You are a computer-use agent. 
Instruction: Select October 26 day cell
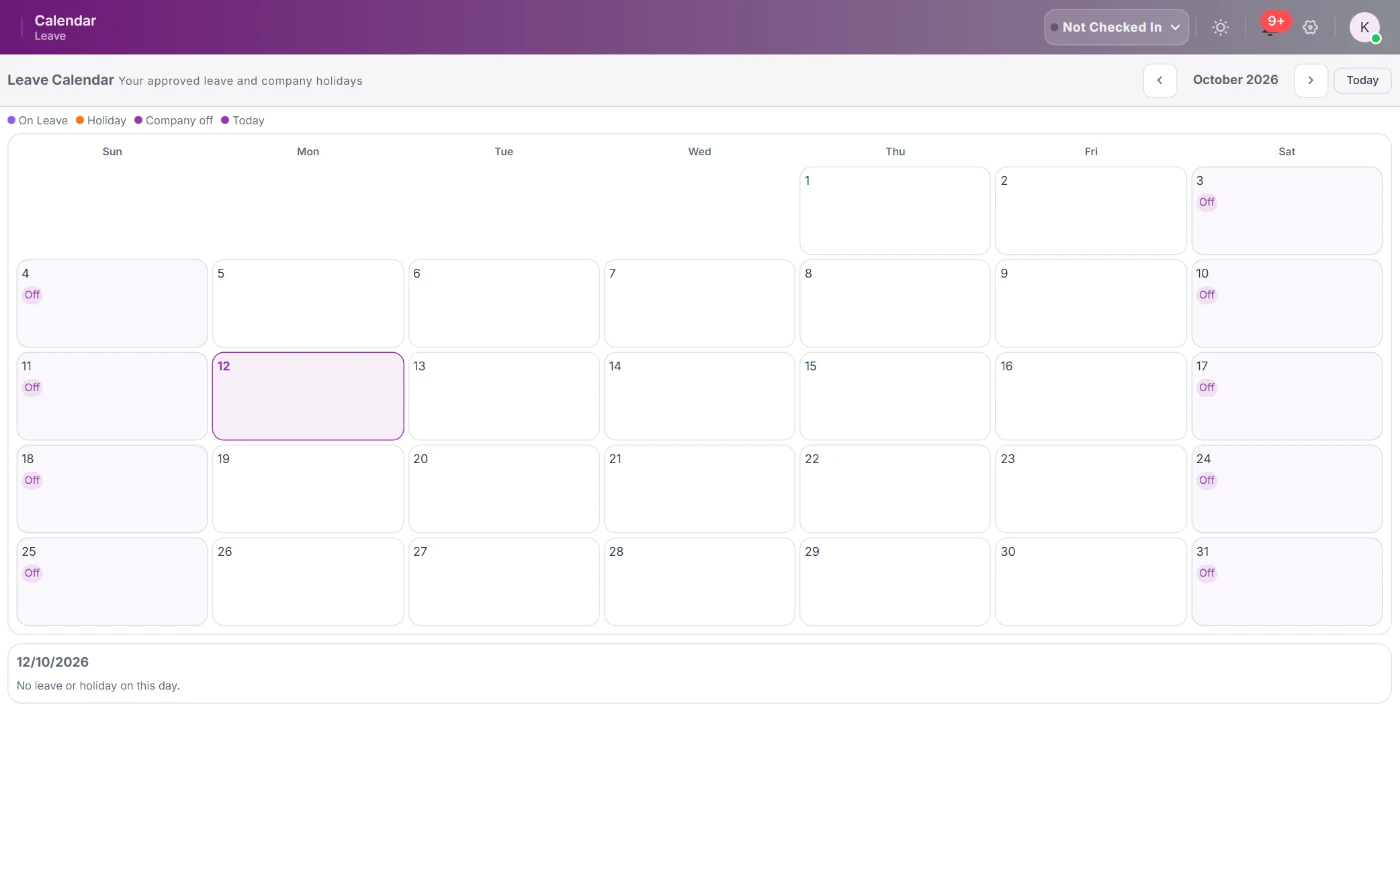pyautogui.click(x=308, y=582)
